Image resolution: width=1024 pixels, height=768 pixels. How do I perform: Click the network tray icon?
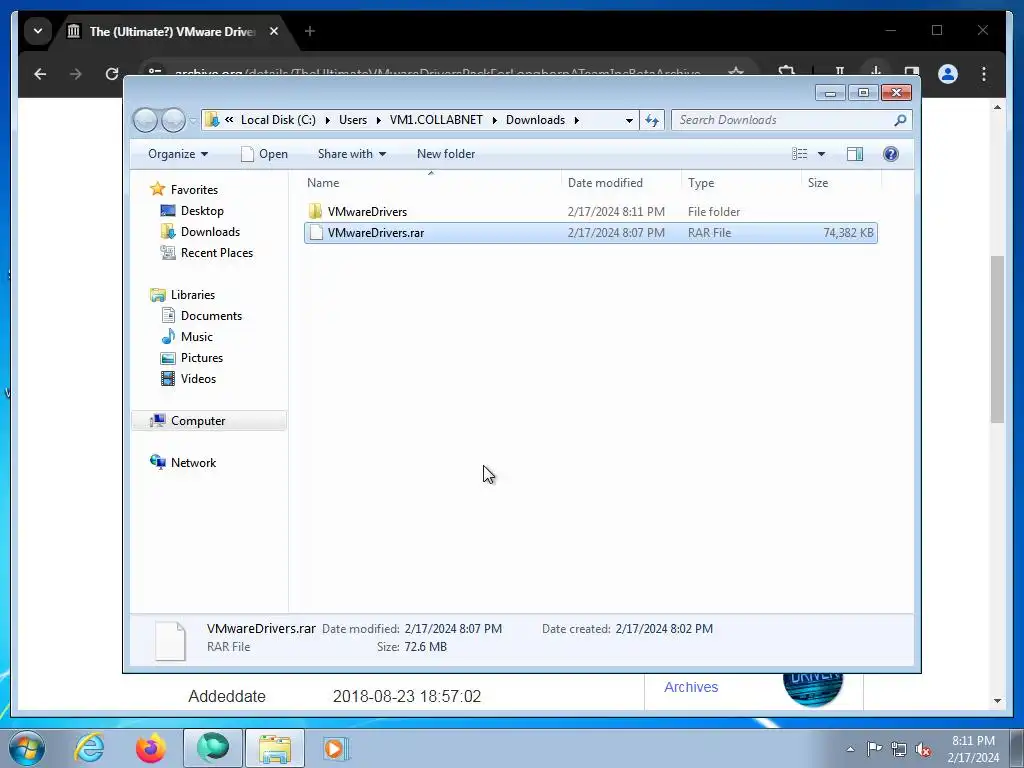(899, 749)
